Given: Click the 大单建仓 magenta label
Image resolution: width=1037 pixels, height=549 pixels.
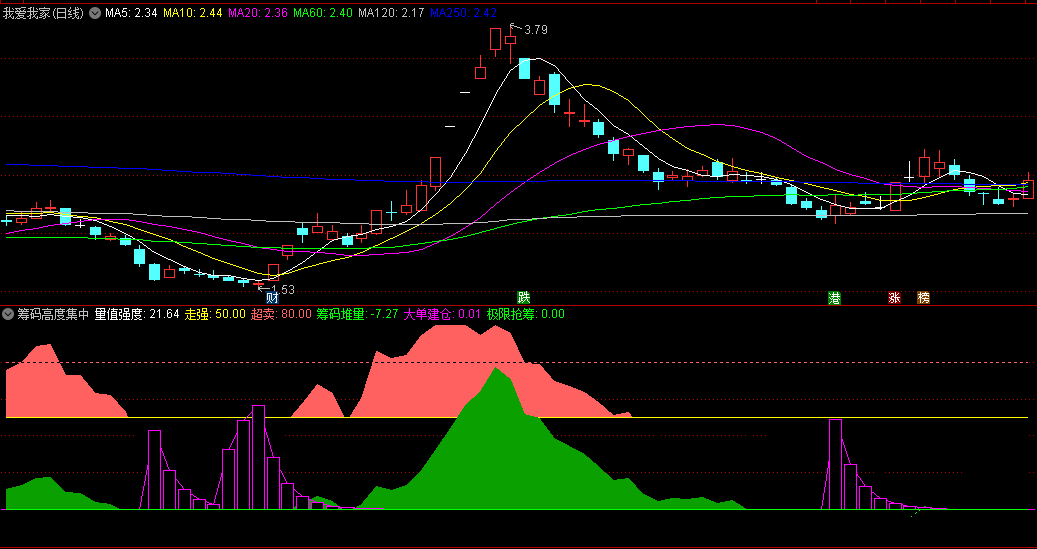Looking at the screenshot, I should (442, 314).
